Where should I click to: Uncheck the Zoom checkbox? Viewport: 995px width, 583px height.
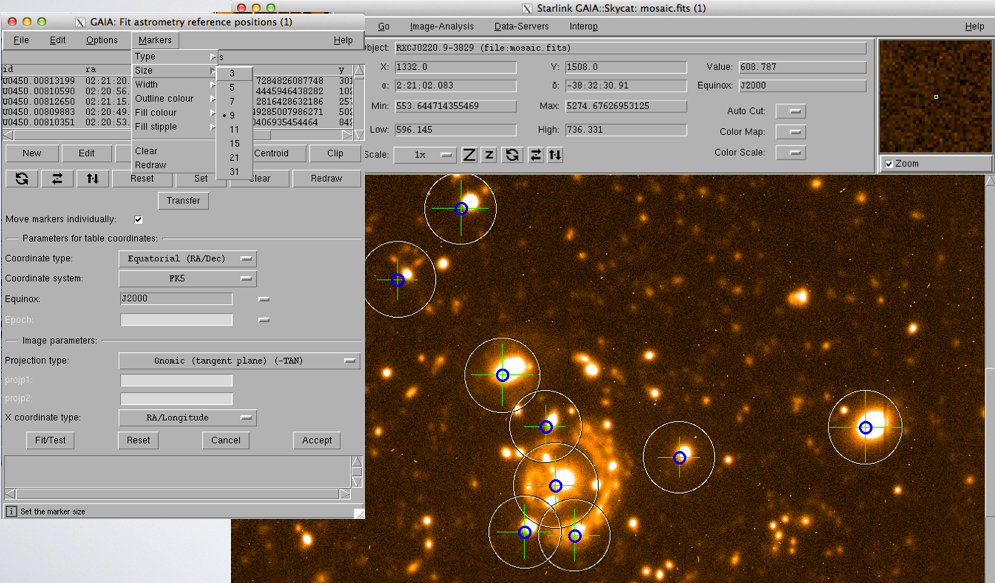point(888,164)
